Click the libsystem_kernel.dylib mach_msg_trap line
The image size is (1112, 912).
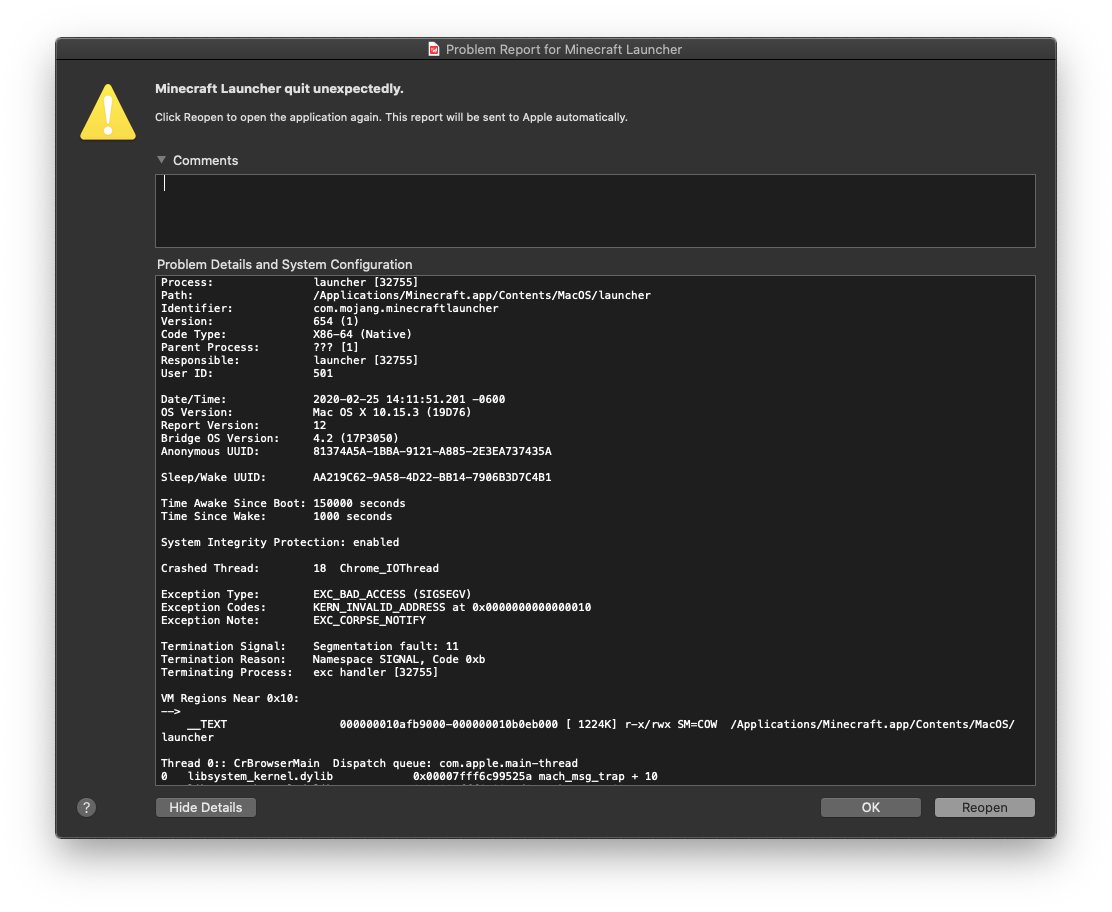pos(409,777)
